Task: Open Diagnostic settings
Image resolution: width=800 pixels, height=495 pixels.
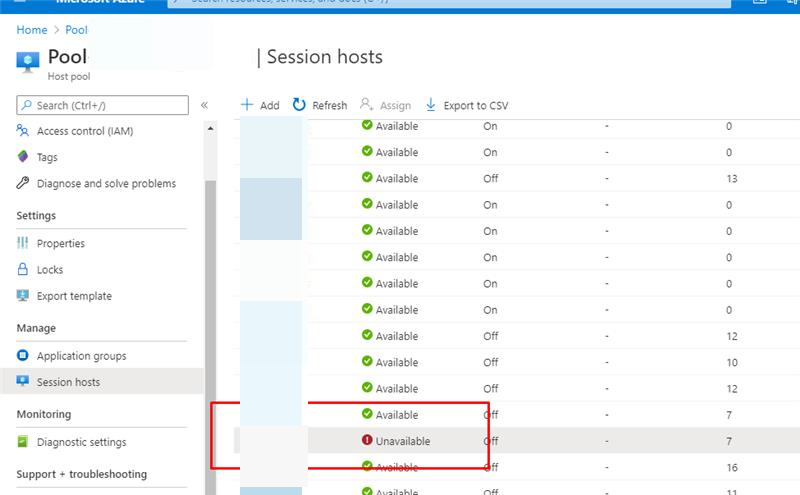Action: pyautogui.click(x=81, y=442)
